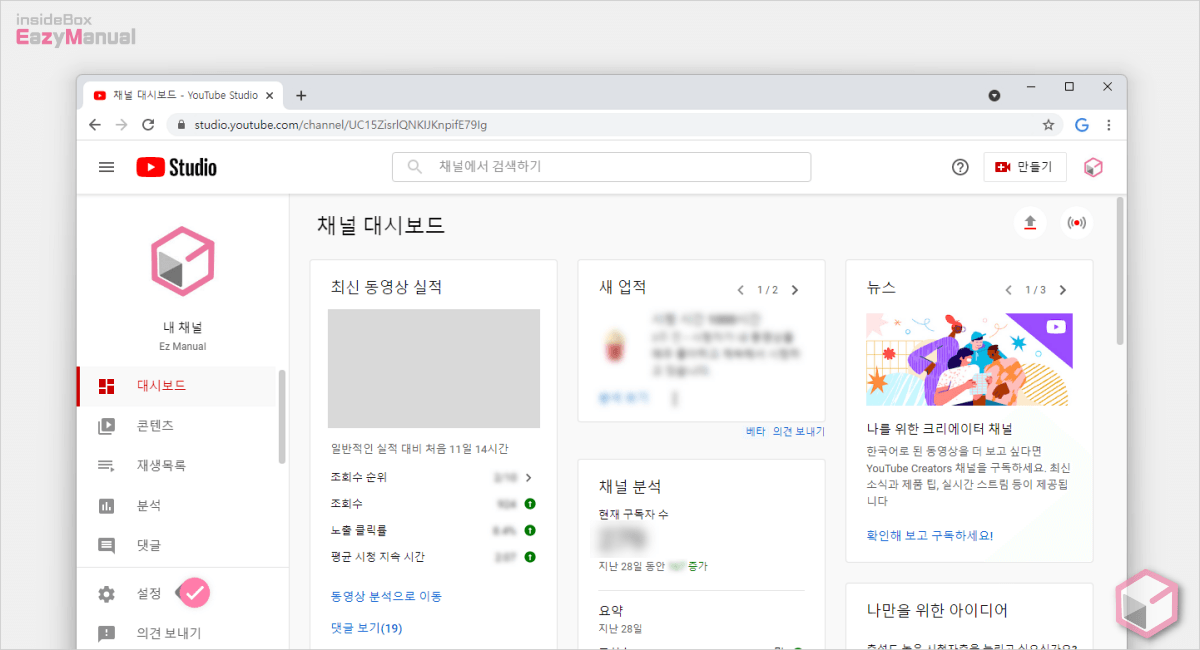Click the comments speech bubble icon
Image resolution: width=1200 pixels, height=650 pixels.
point(106,546)
